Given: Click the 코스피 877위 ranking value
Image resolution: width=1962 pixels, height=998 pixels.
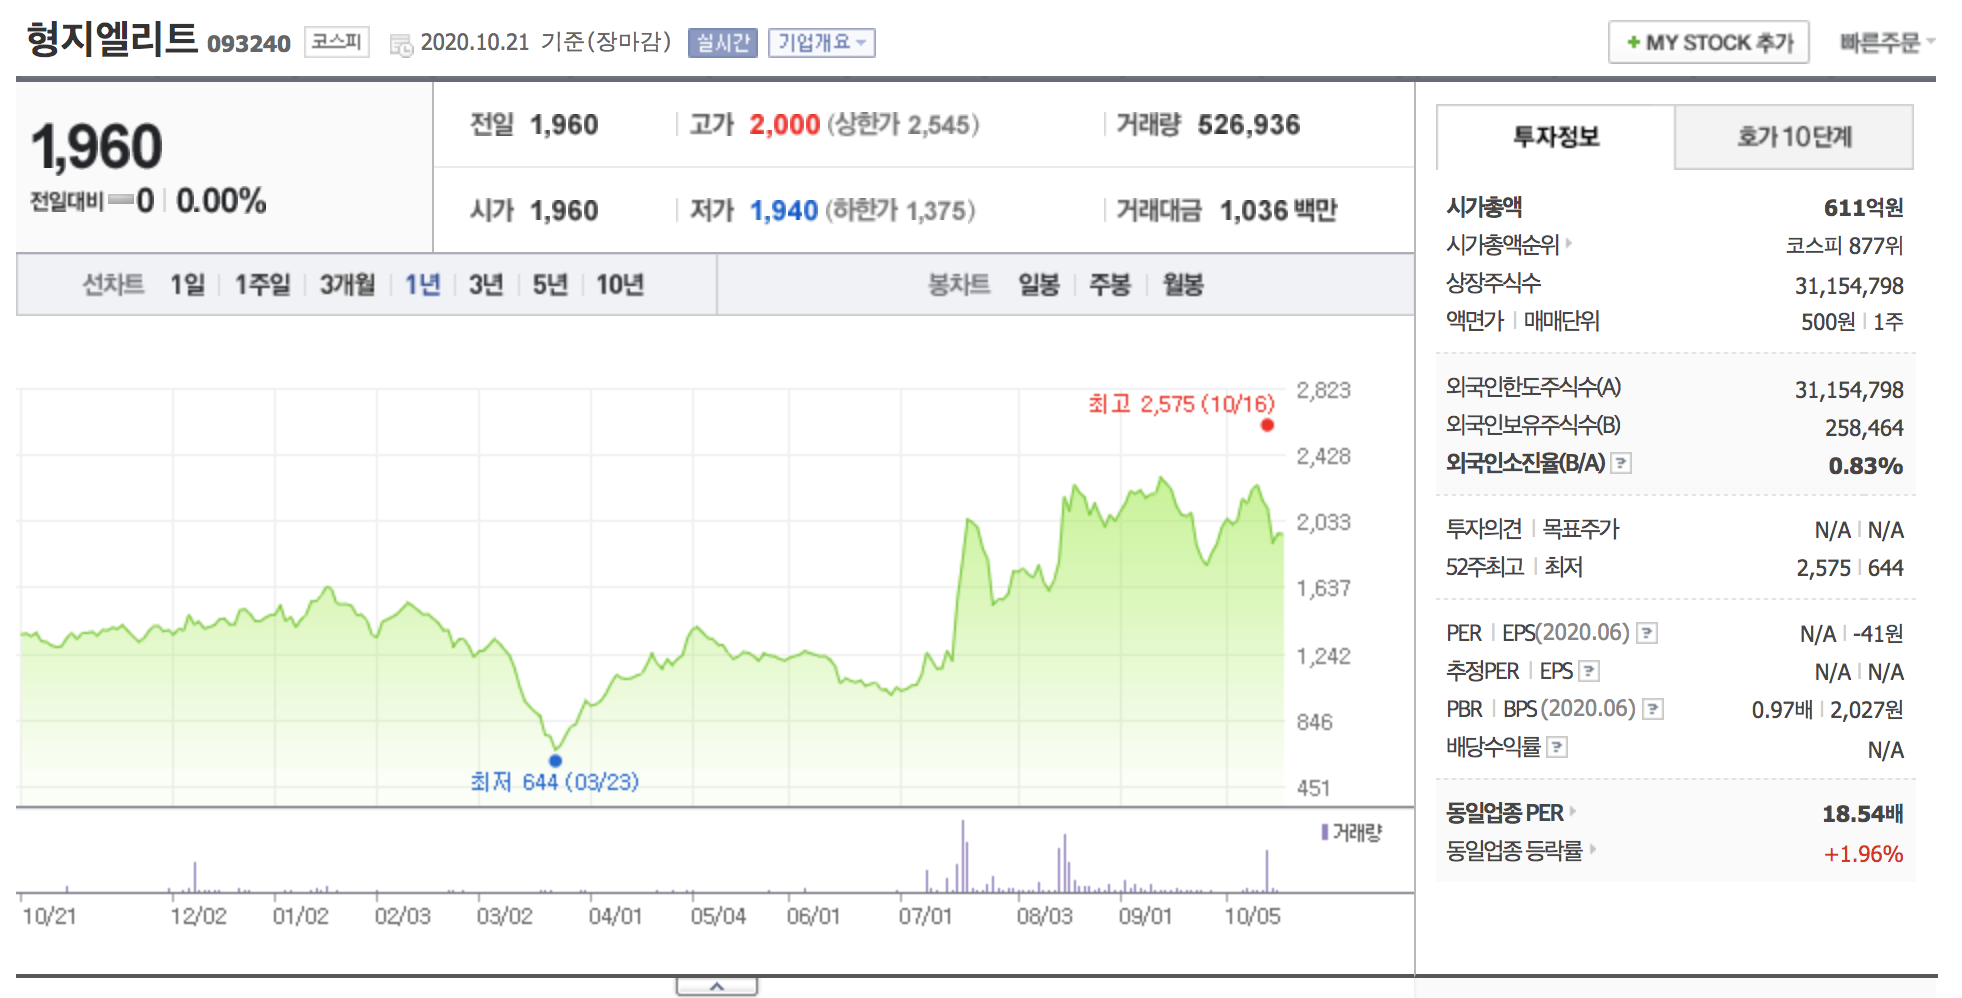Looking at the screenshot, I should (1845, 246).
